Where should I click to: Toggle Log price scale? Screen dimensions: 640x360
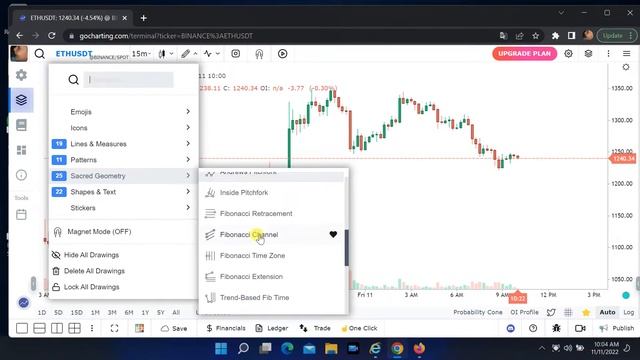click(628, 312)
